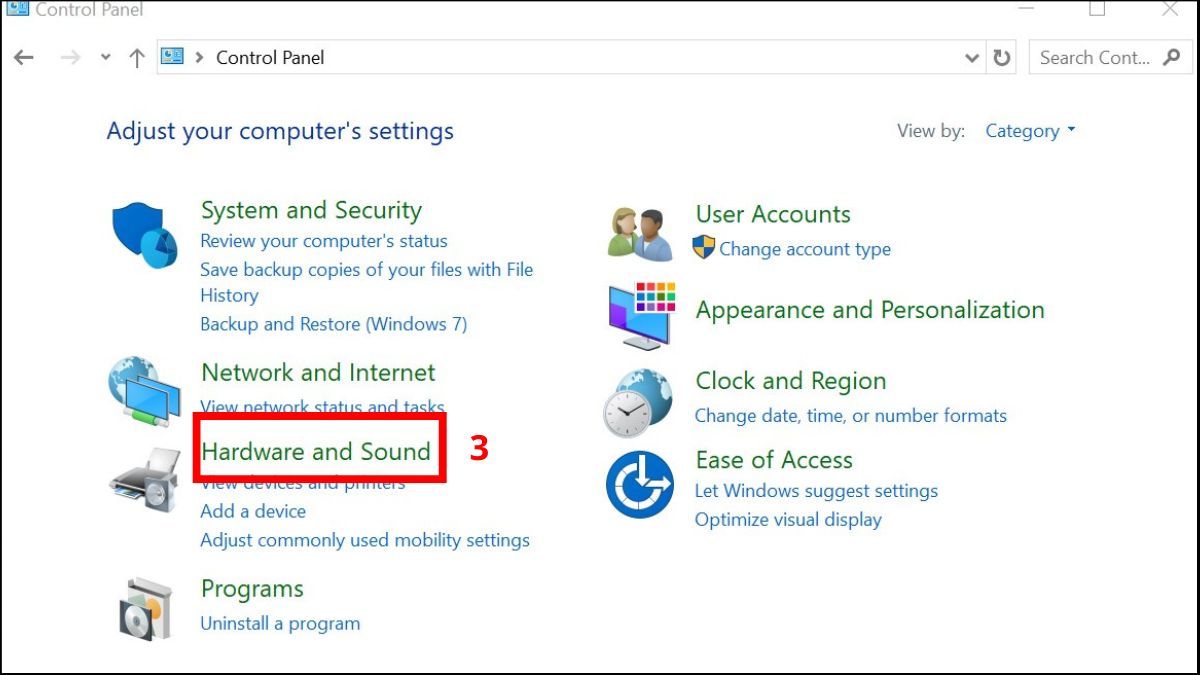Image resolution: width=1200 pixels, height=675 pixels.
Task: Click the Hardware and Sound heading
Action: [316, 452]
